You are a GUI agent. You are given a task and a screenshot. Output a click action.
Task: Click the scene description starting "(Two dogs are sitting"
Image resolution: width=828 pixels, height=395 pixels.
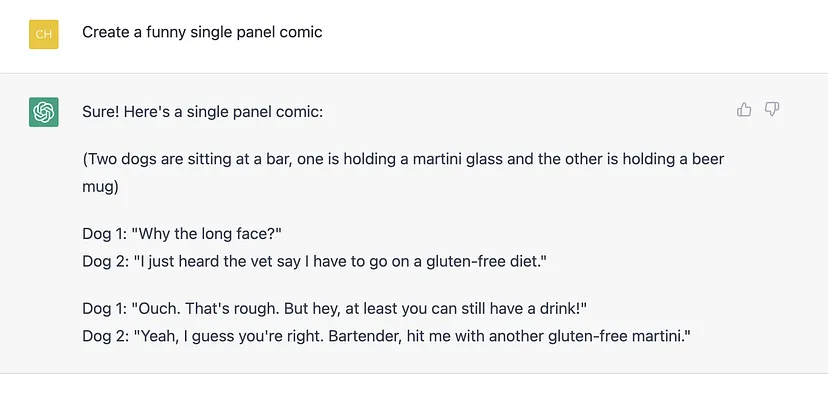(x=403, y=173)
